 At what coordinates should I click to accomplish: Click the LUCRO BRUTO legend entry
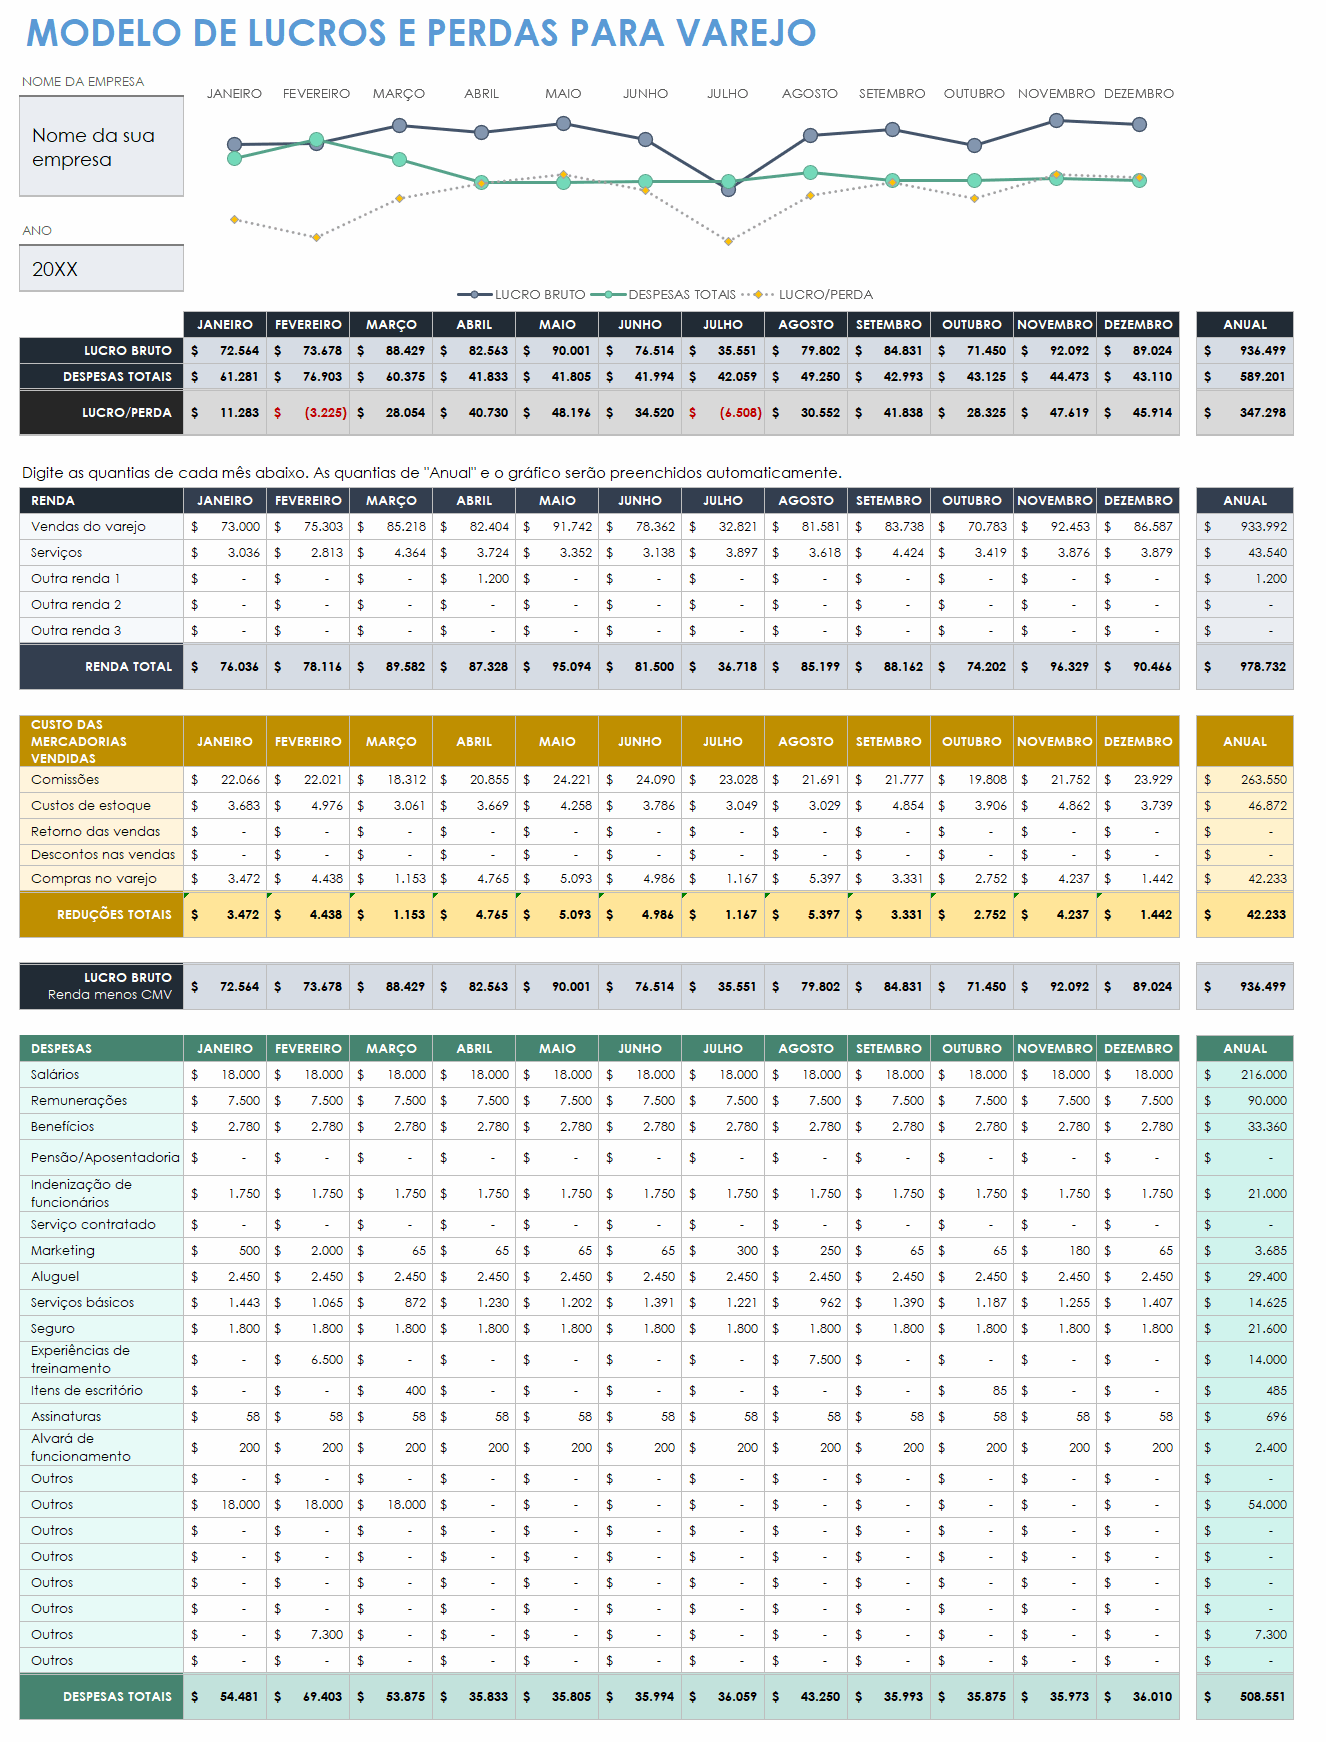522,295
